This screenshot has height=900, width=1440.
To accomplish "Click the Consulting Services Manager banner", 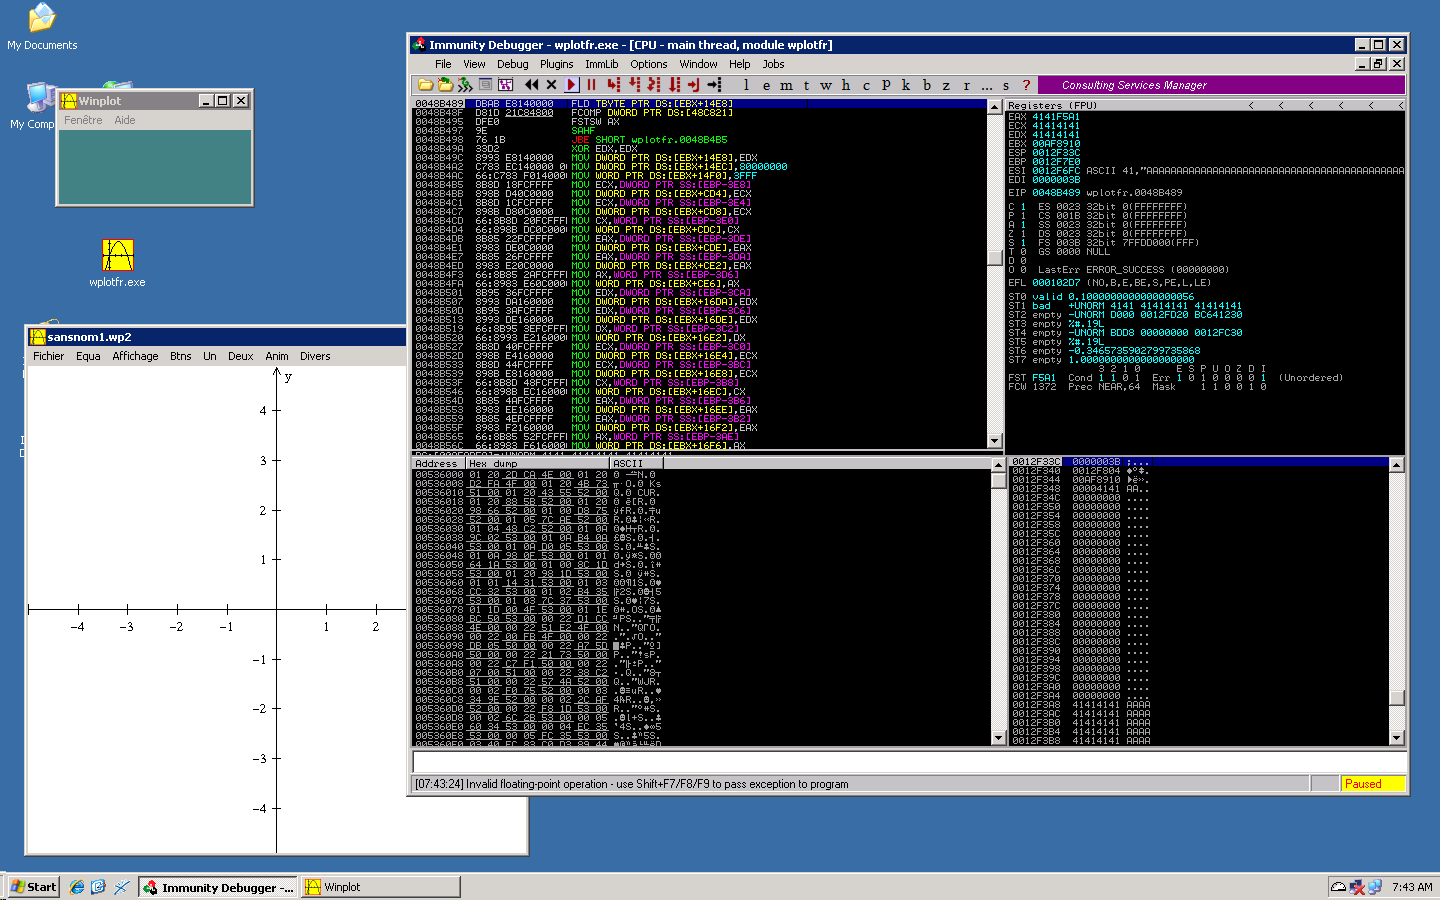I will [x=1221, y=85].
